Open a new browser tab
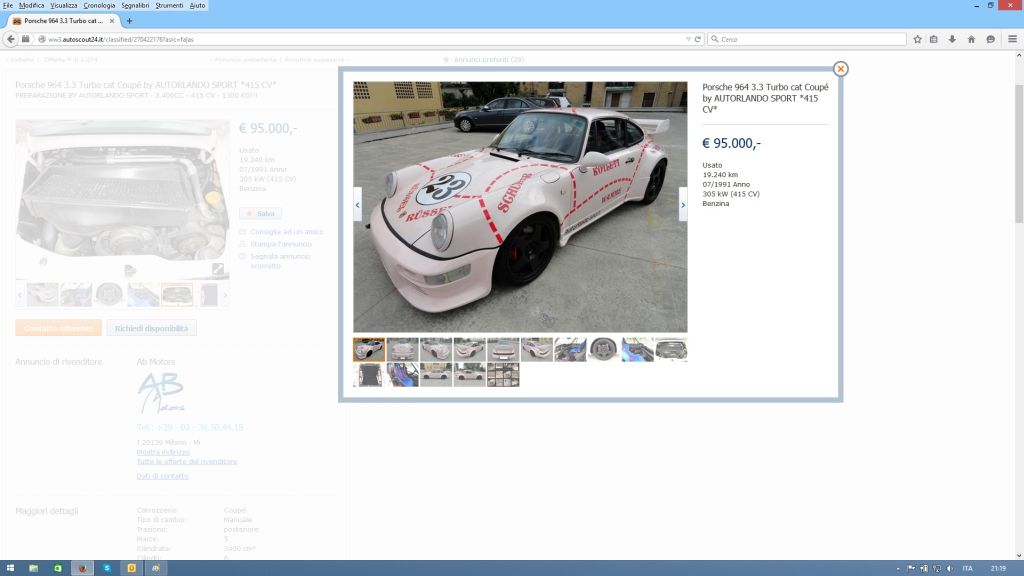Image resolution: width=1024 pixels, height=576 pixels. pos(129,21)
